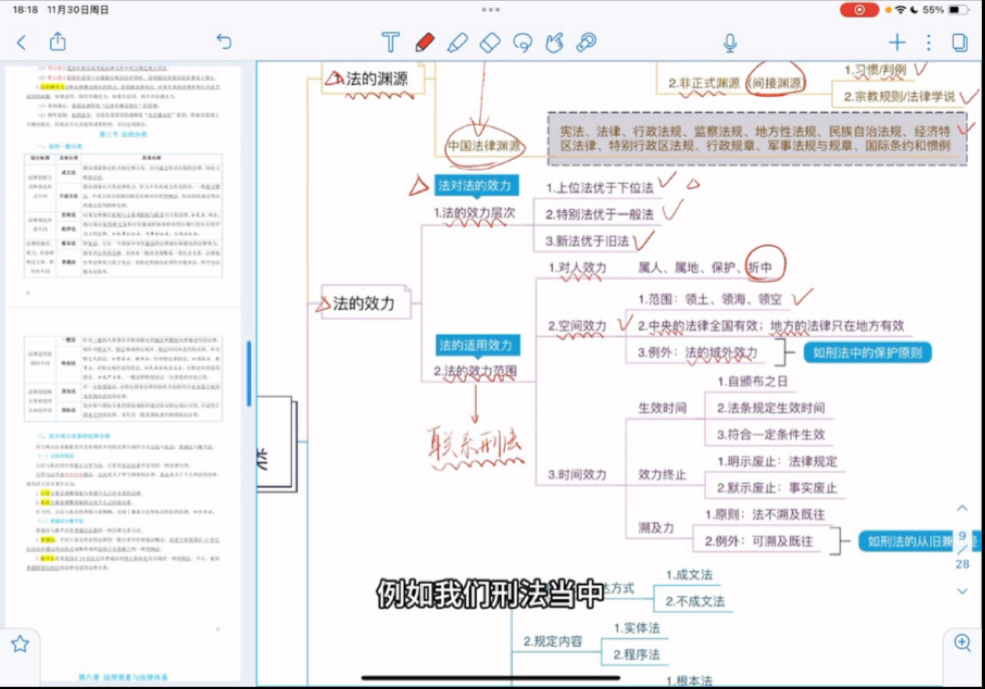Tap 1.法的效力层次 node
This screenshot has height=689, width=985.
(x=475, y=213)
